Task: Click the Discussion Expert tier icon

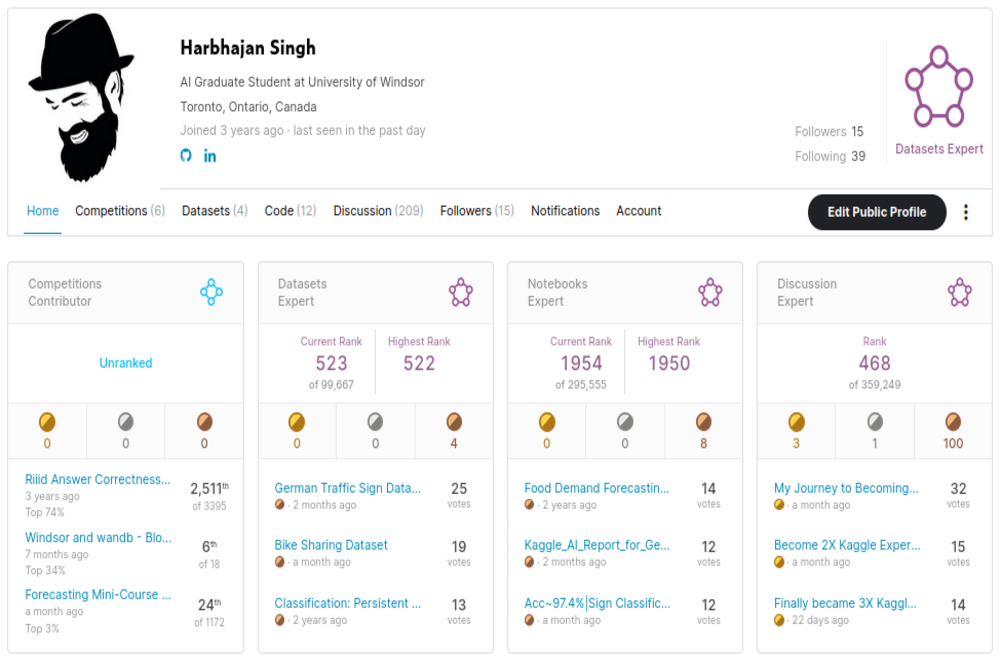Action: 960,292
